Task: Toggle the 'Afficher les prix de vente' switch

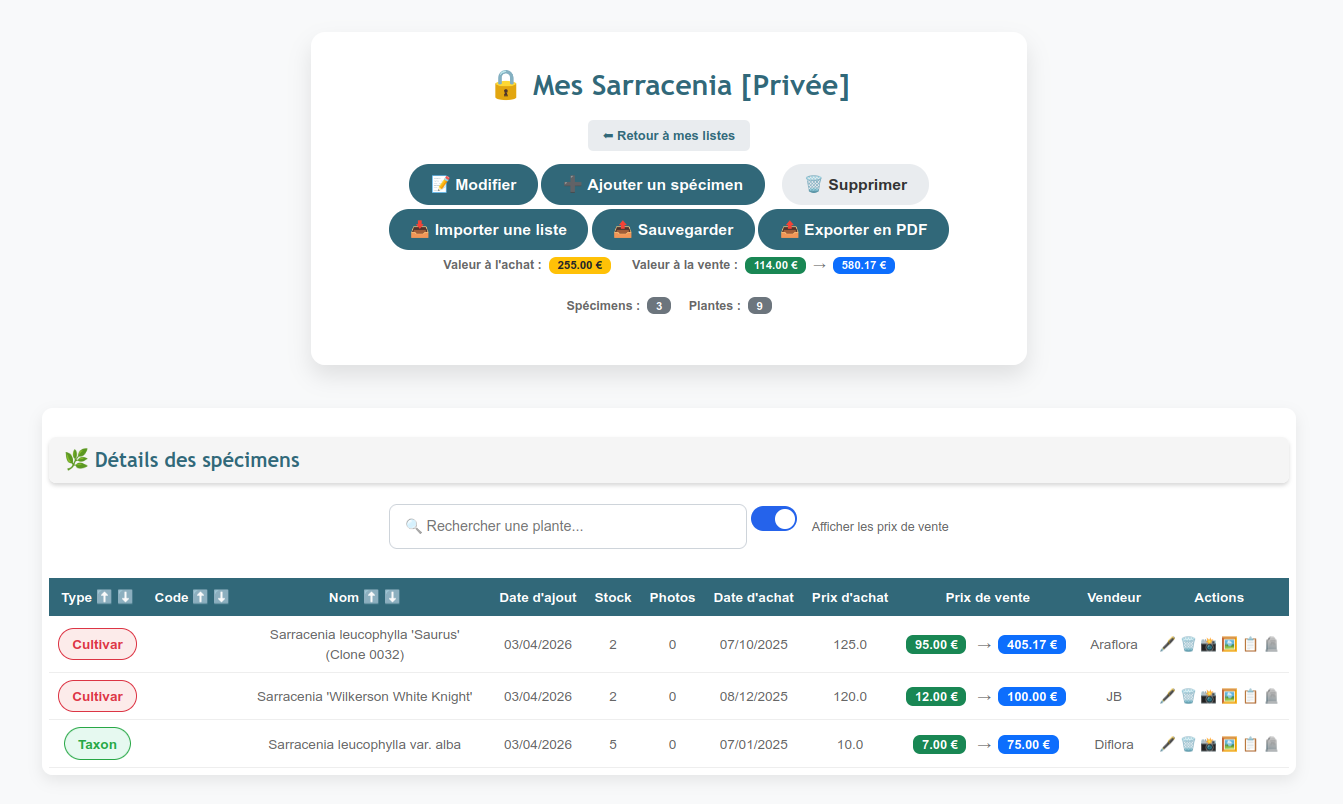Action: click(773, 519)
